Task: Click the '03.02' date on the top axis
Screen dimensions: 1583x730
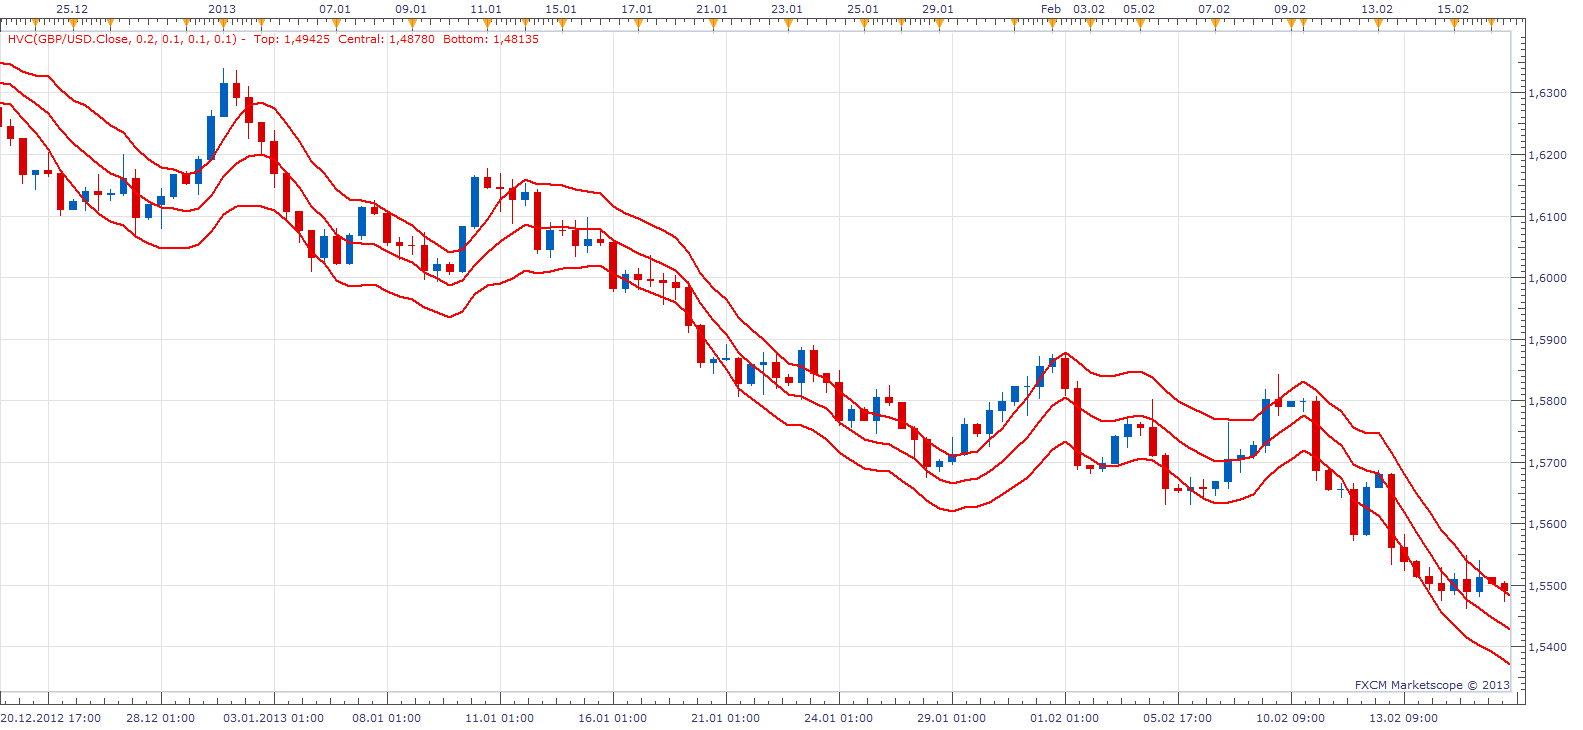Action: pyautogui.click(x=1089, y=9)
